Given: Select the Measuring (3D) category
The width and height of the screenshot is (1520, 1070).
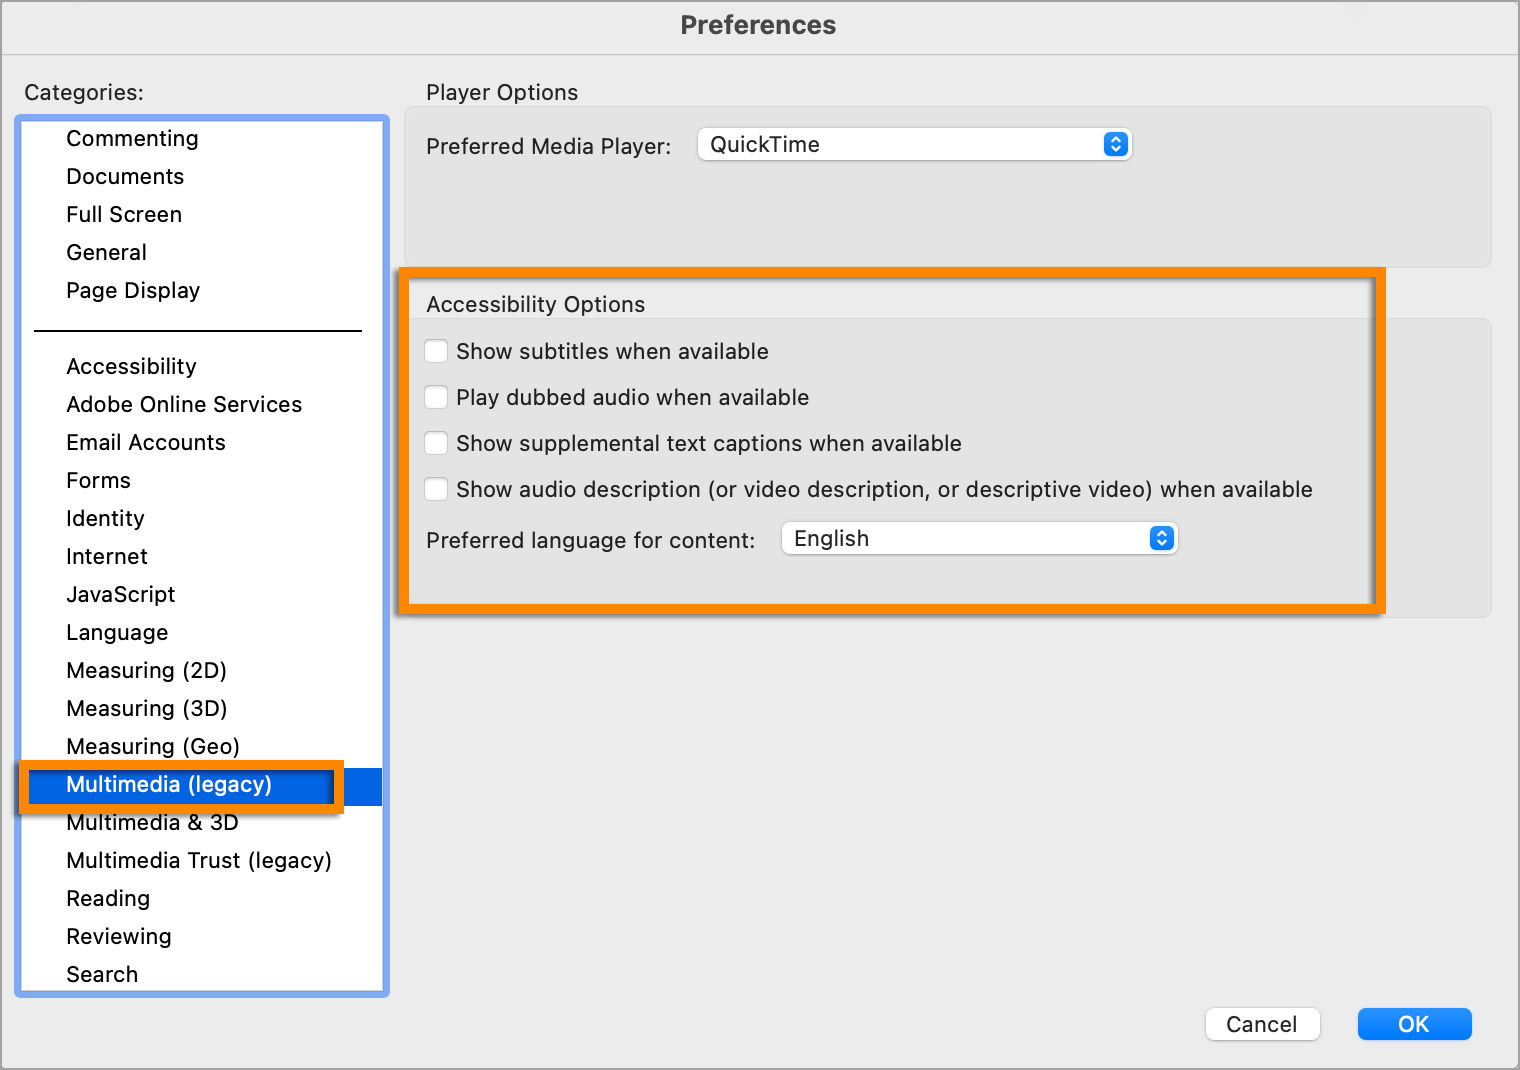Looking at the screenshot, I should click(x=146, y=709).
